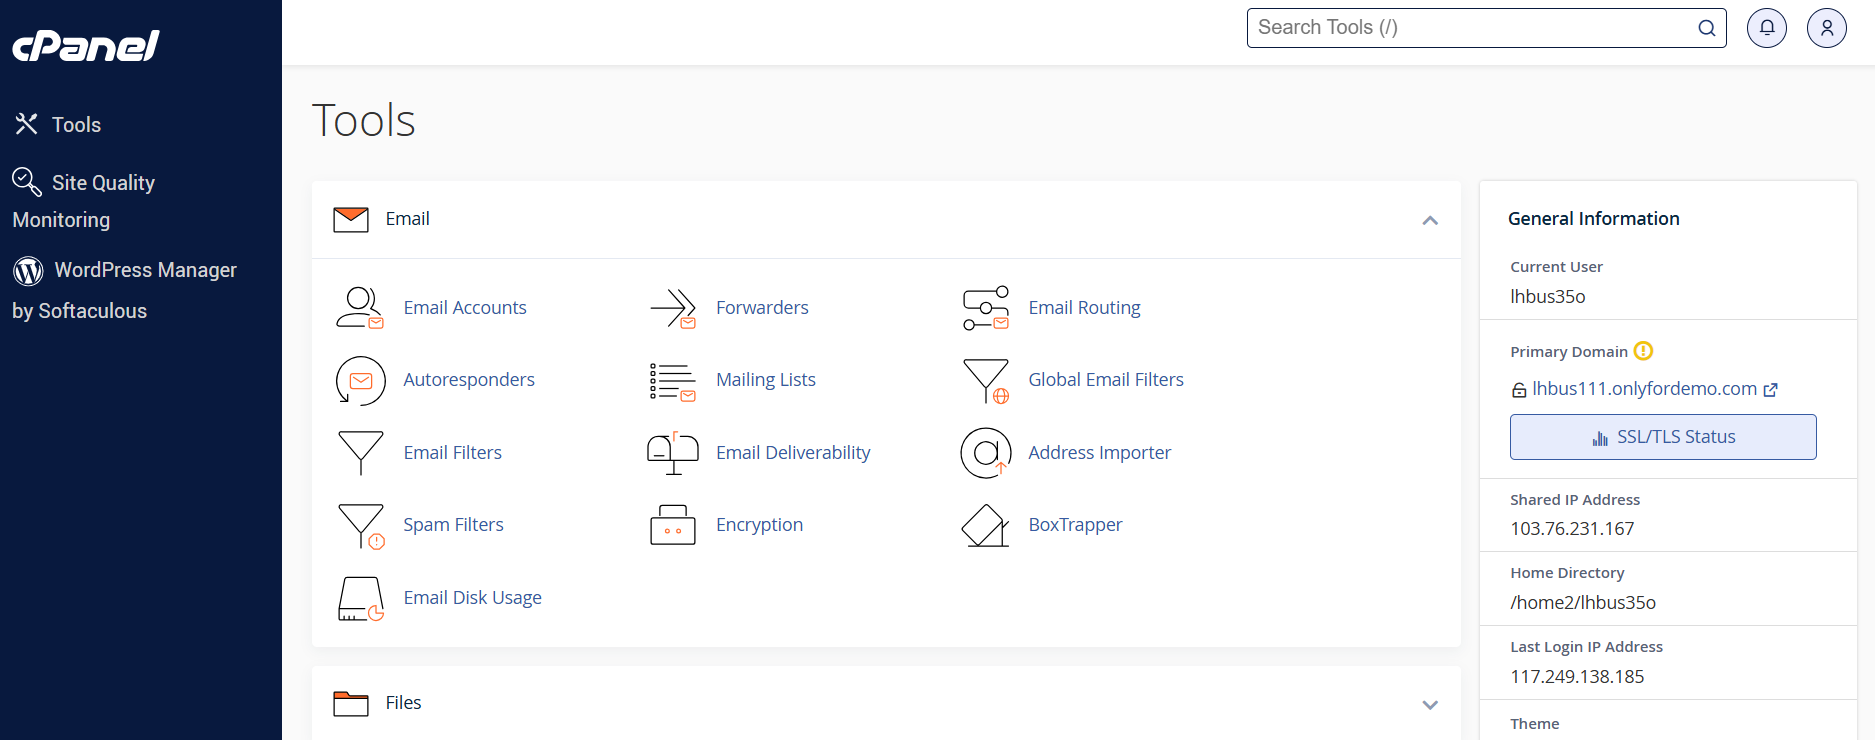Click the BoxTrapper icon
Viewport: 1875px width, 740px height.
click(986, 526)
